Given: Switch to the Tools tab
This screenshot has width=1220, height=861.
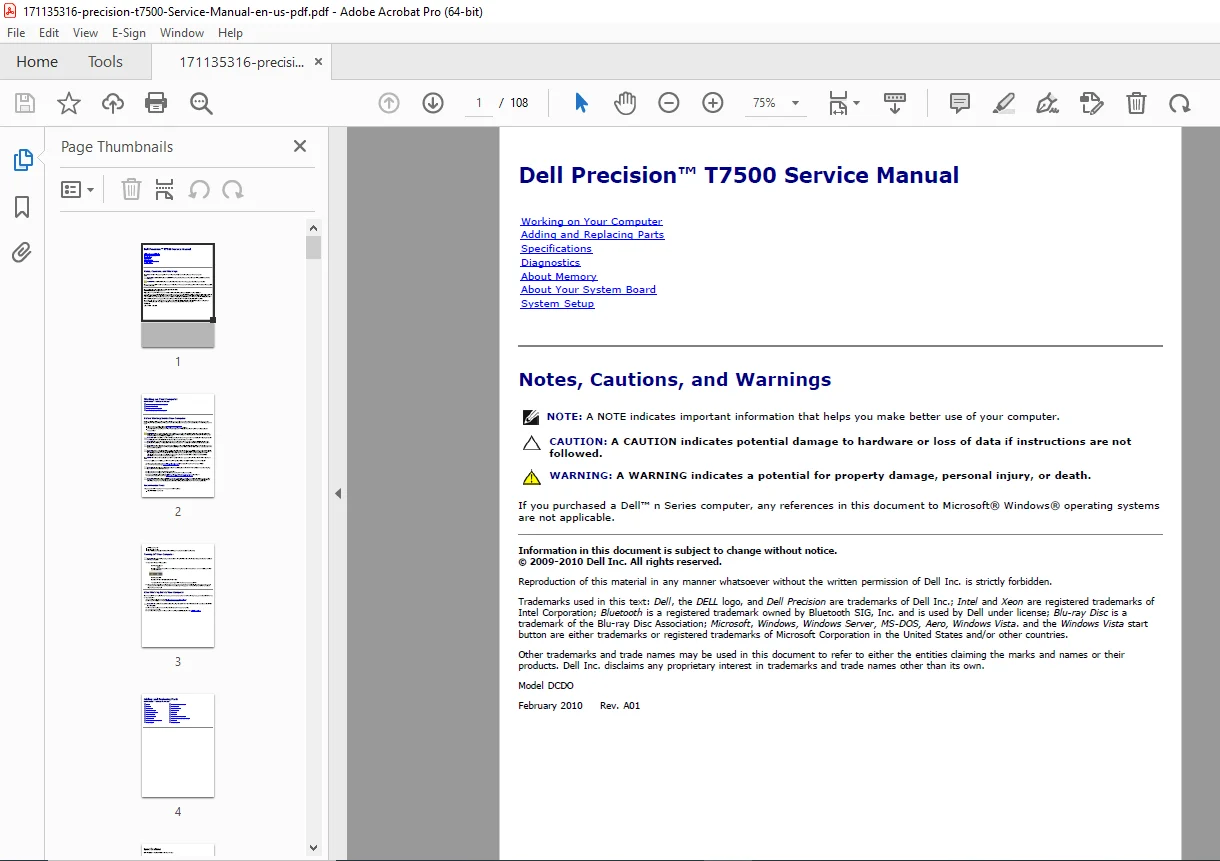Looking at the screenshot, I should click(105, 62).
